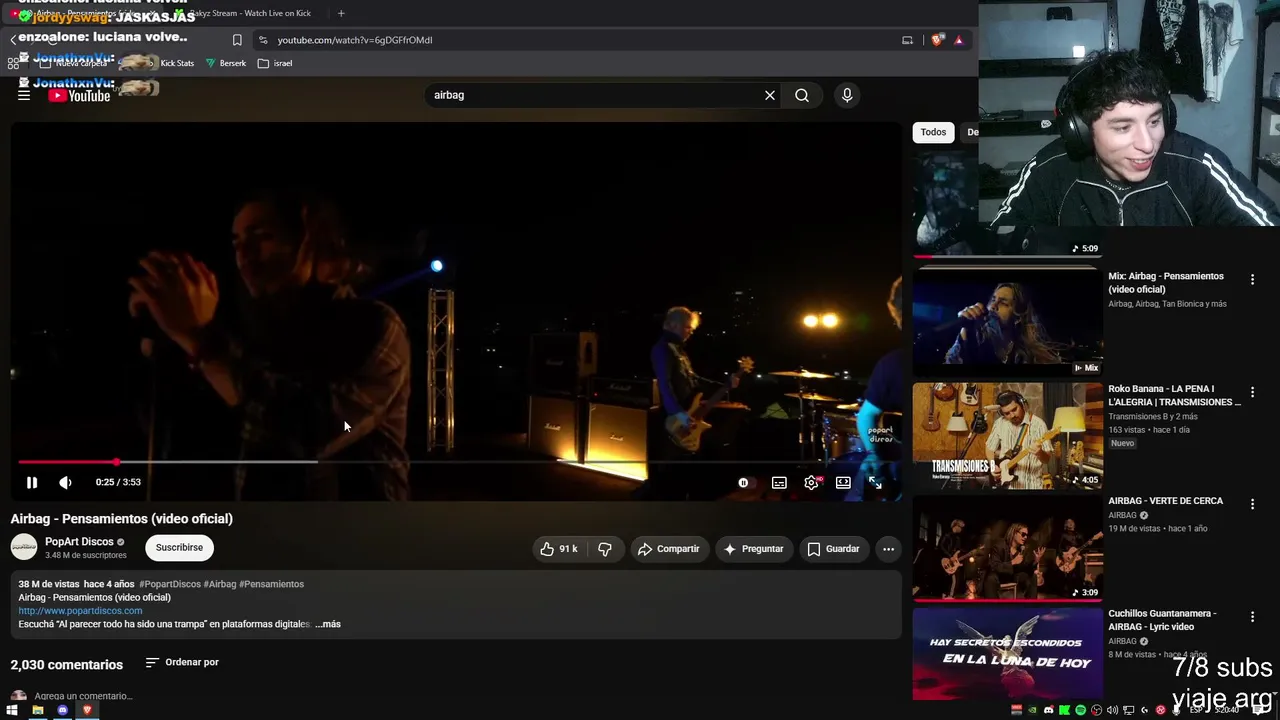This screenshot has height=720, width=1280.
Task: Mute the video volume
Action: 65,482
